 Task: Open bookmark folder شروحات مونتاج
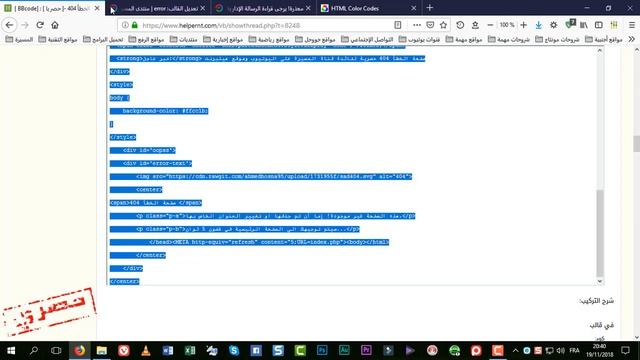pos(557,39)
